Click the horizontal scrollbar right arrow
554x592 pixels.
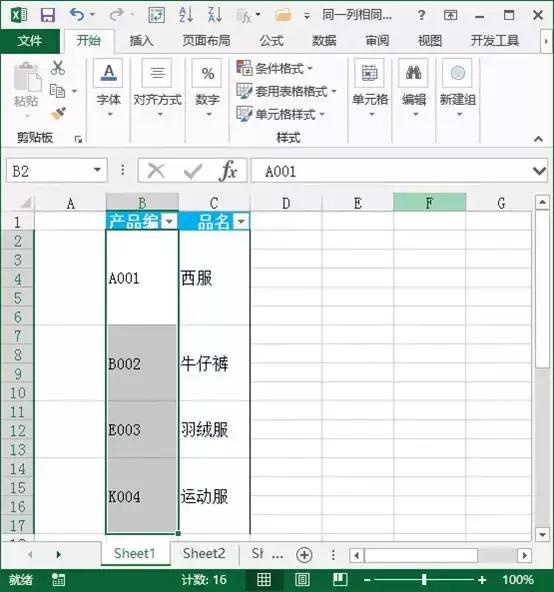click(x=524, y=555)
